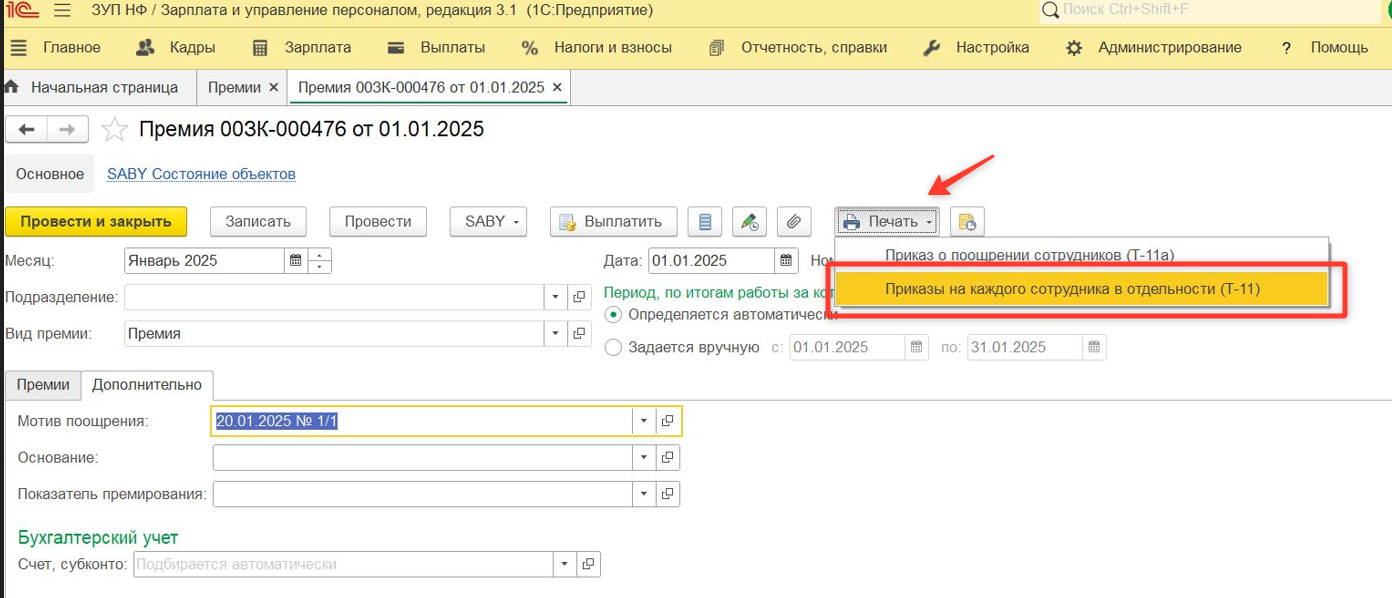Open calendar picker for Месяц field
This screenshot has height=598, width=1392.
(x=296, y=261)
